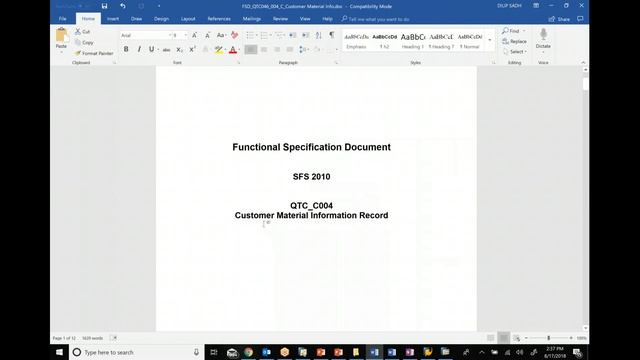Expand the Styles gallery
This screenshot has height=360, width=640.
pyautogui.click(x=490, y=40)
